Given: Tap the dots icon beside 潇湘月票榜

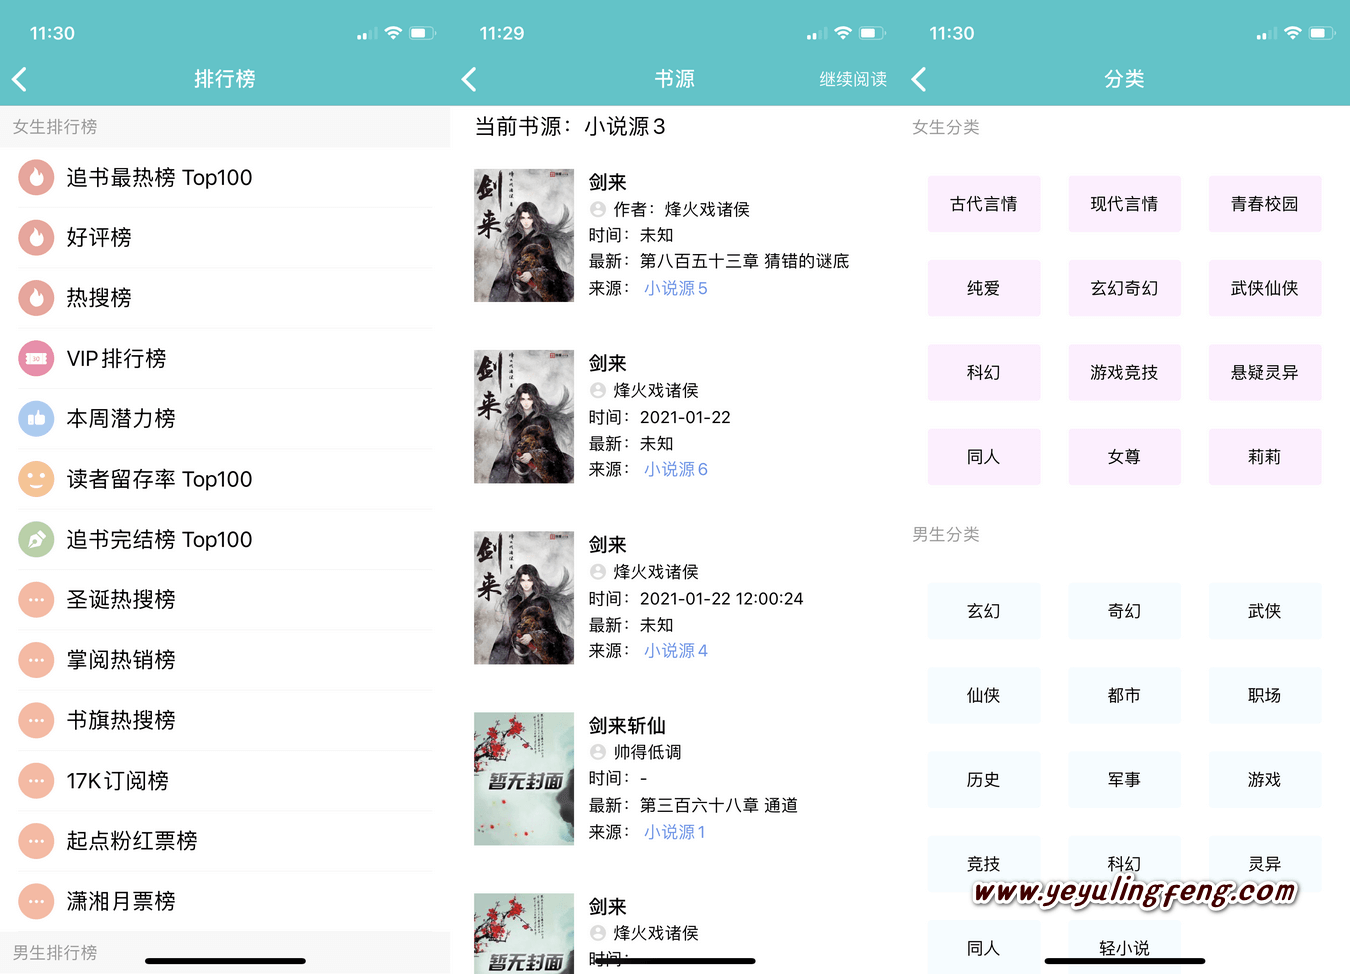Looking at the screenshot, I should (x=36, y=901).
